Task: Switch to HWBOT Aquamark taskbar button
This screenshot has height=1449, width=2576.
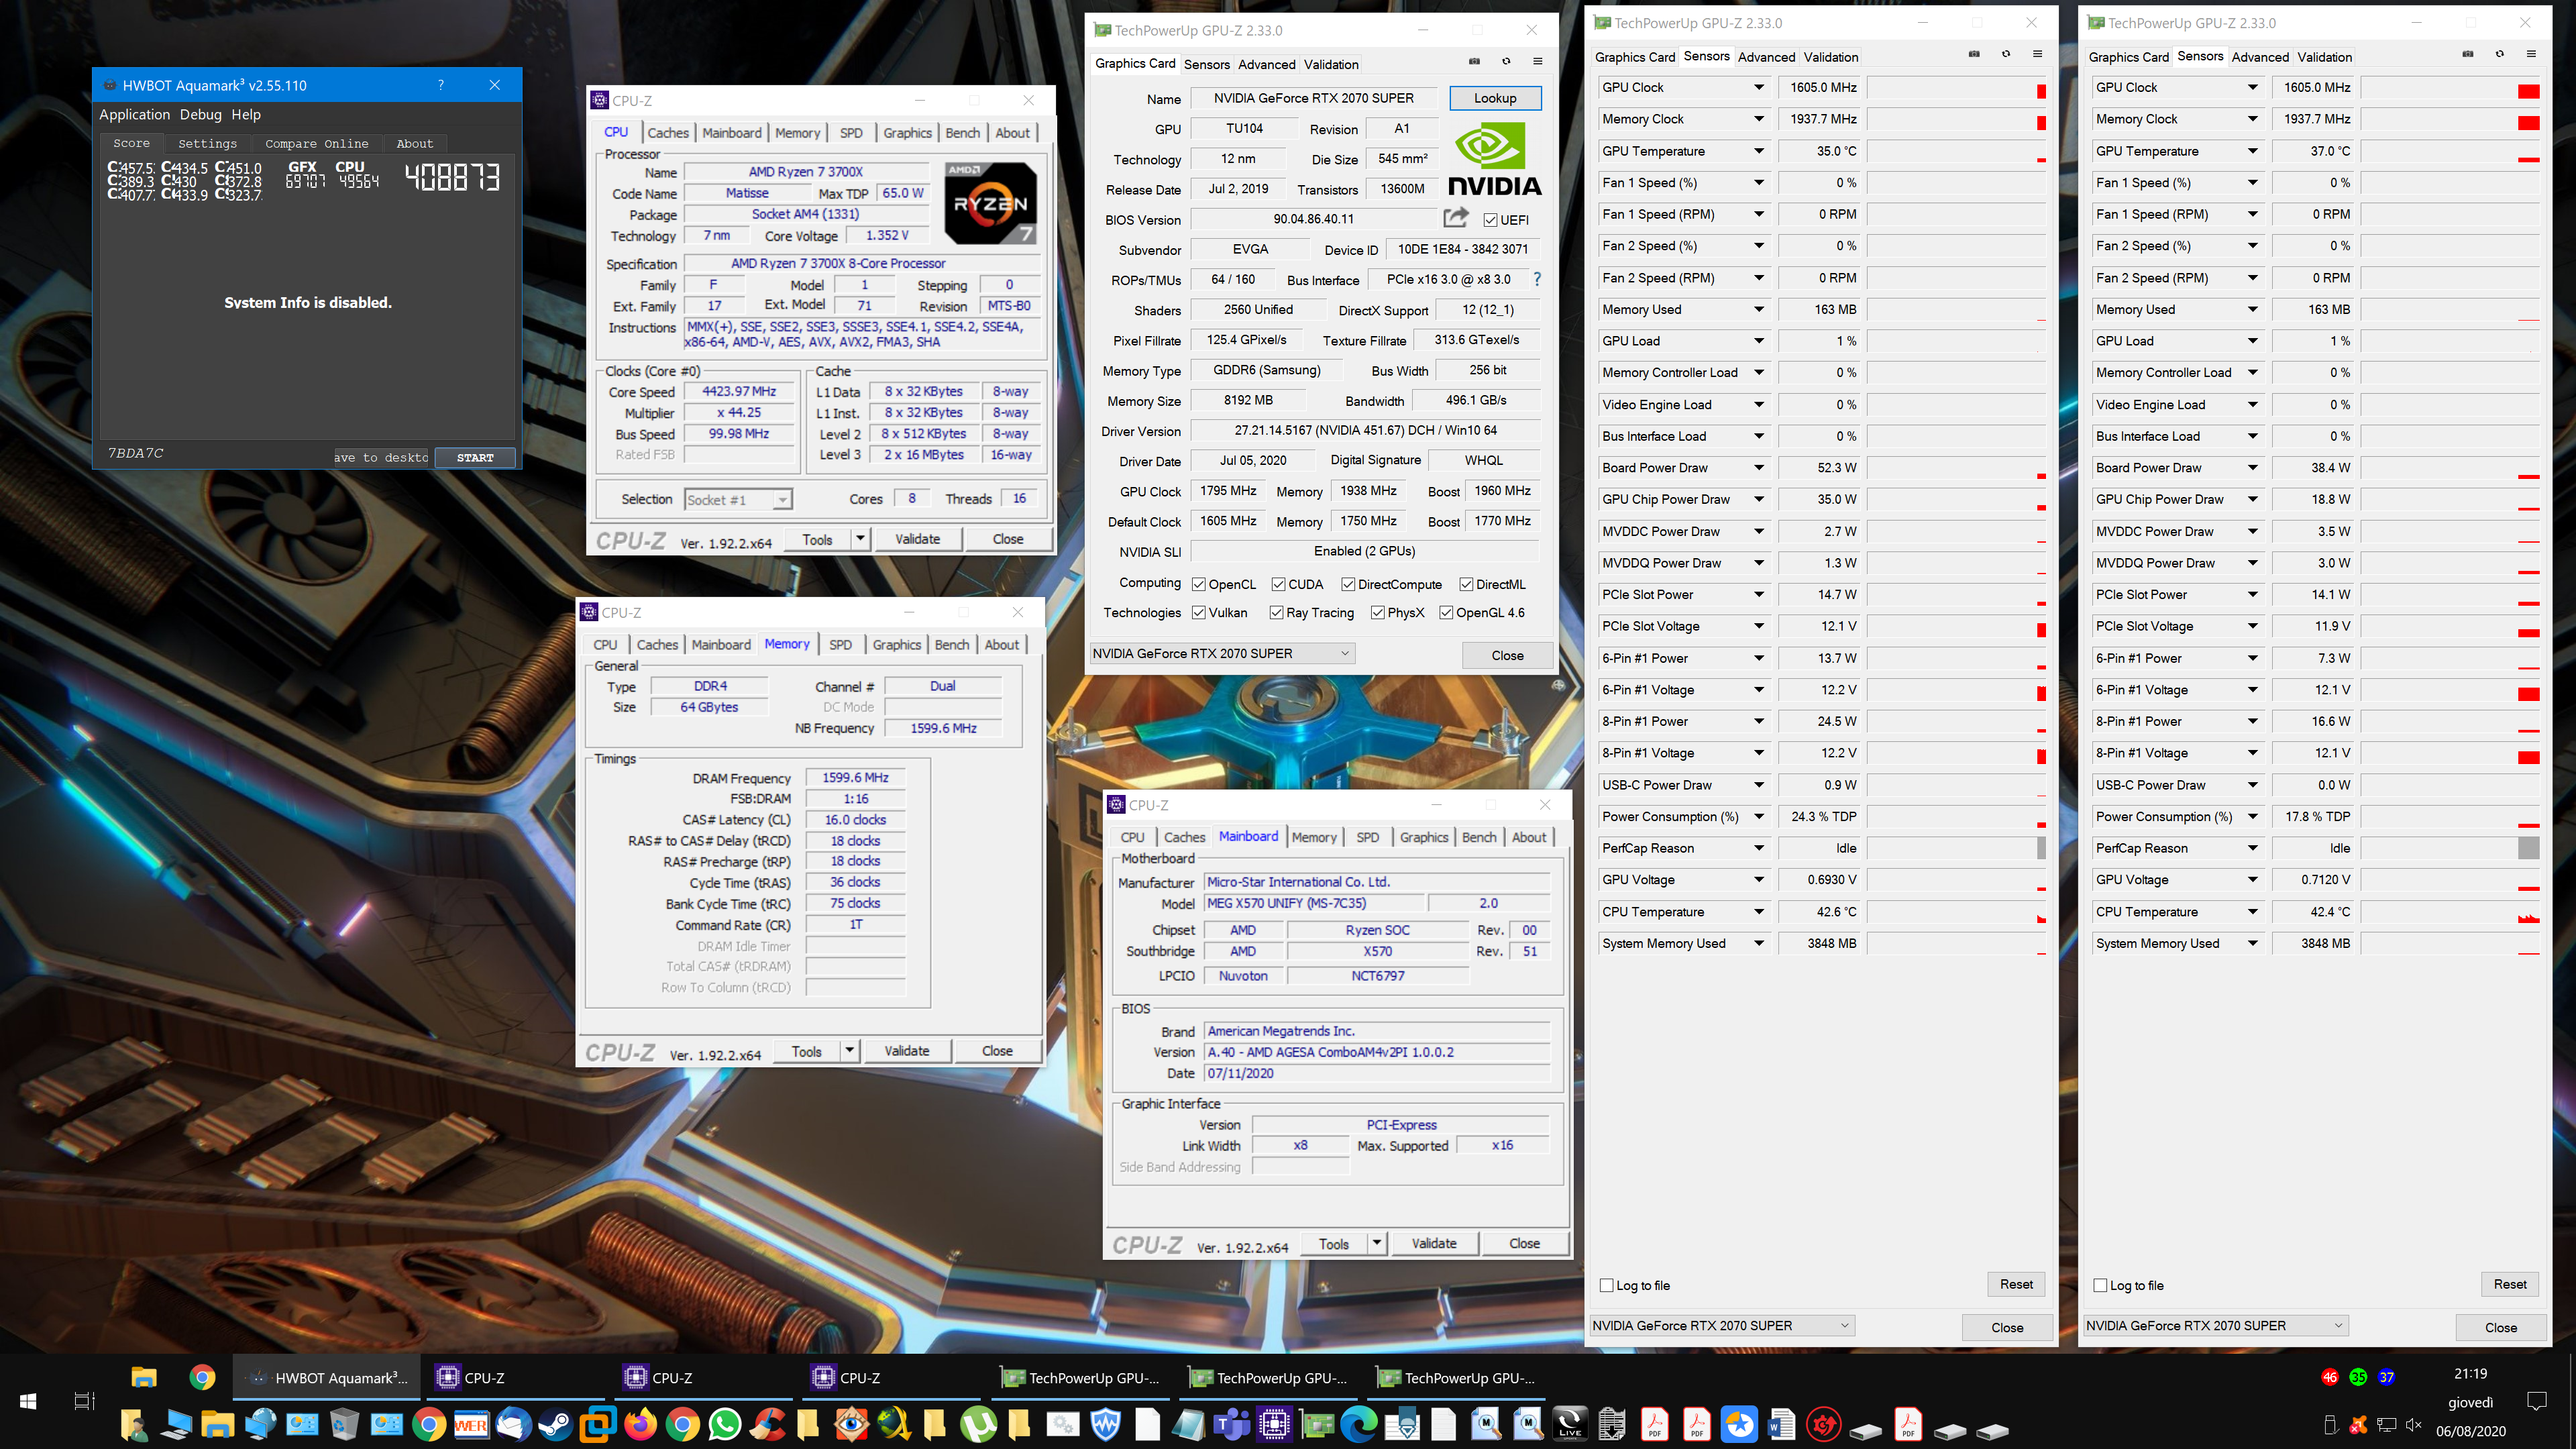Action: point(328,1377)
